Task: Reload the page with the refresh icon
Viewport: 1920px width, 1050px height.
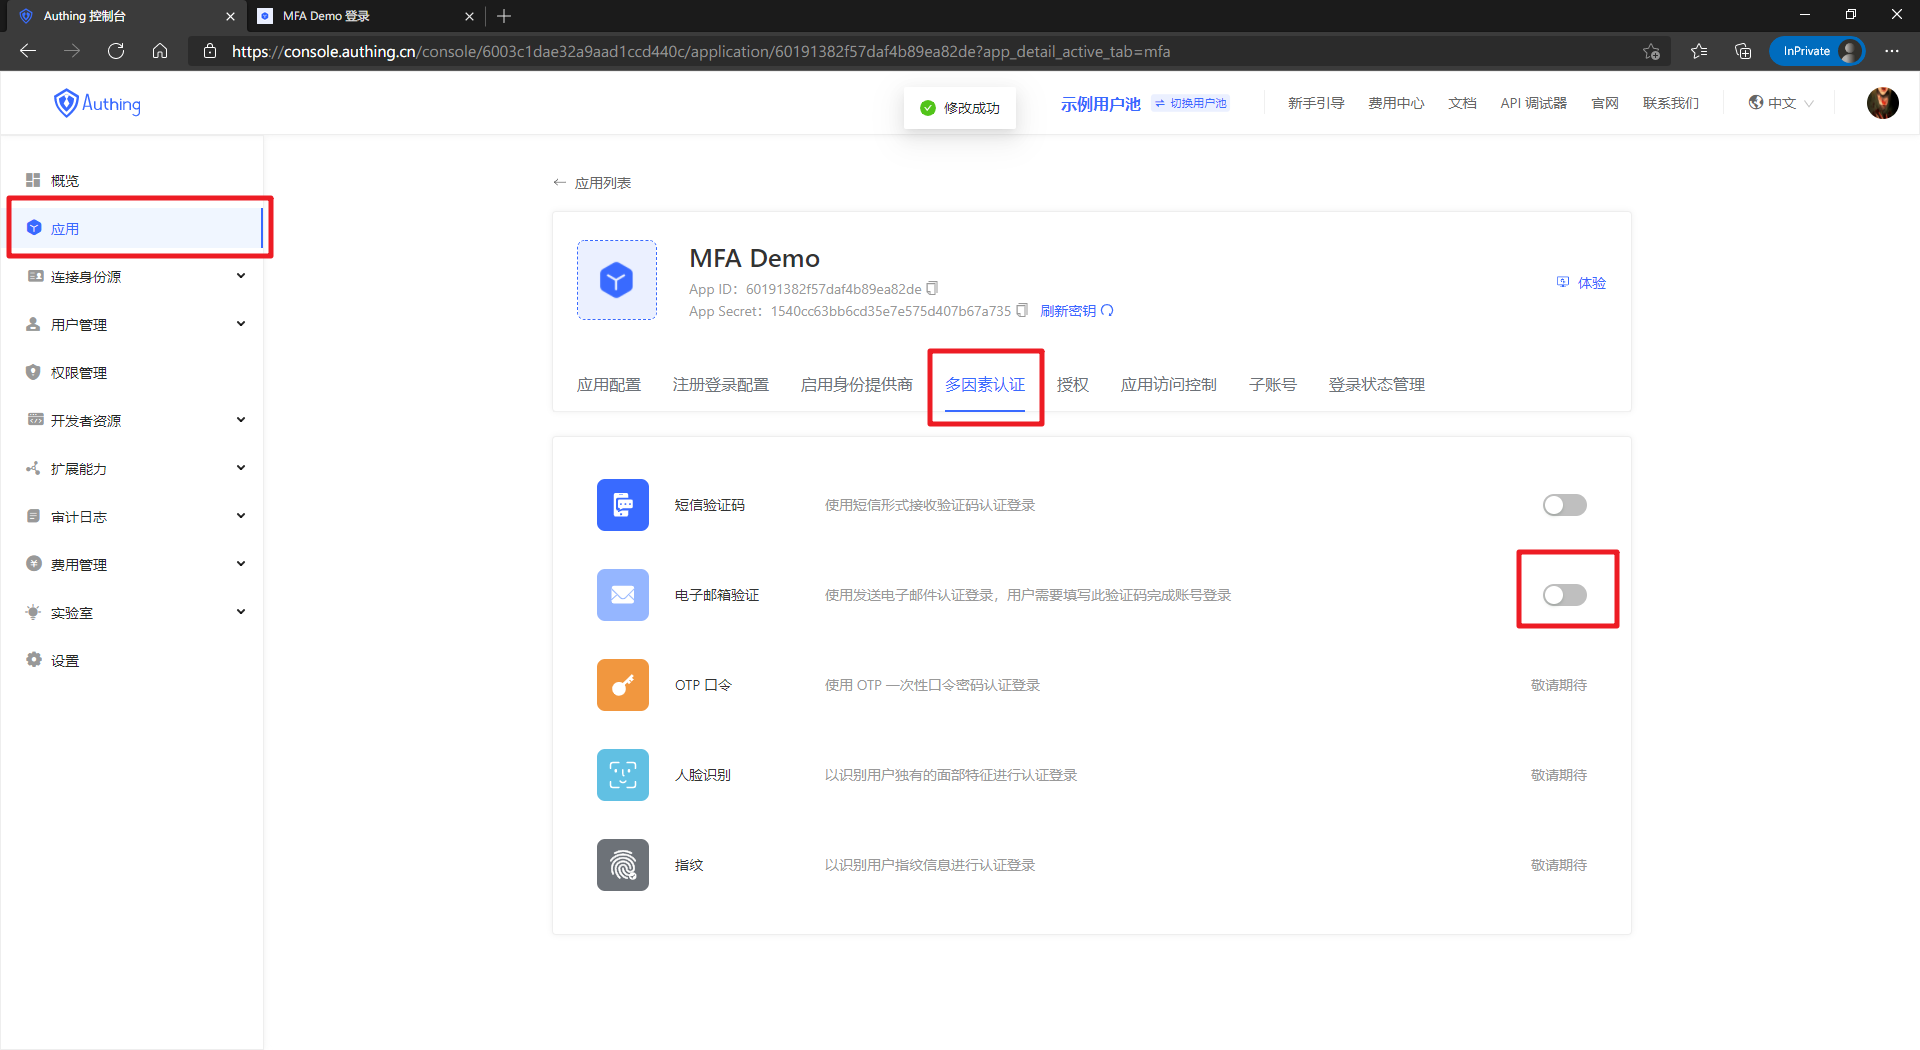Action: tap(116, 51)
